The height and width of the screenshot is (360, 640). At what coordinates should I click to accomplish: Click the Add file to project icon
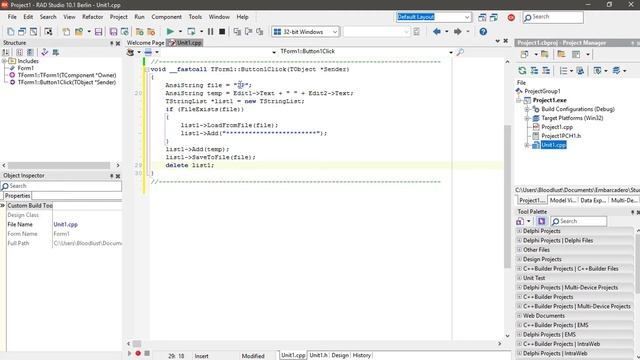(140, 31)
